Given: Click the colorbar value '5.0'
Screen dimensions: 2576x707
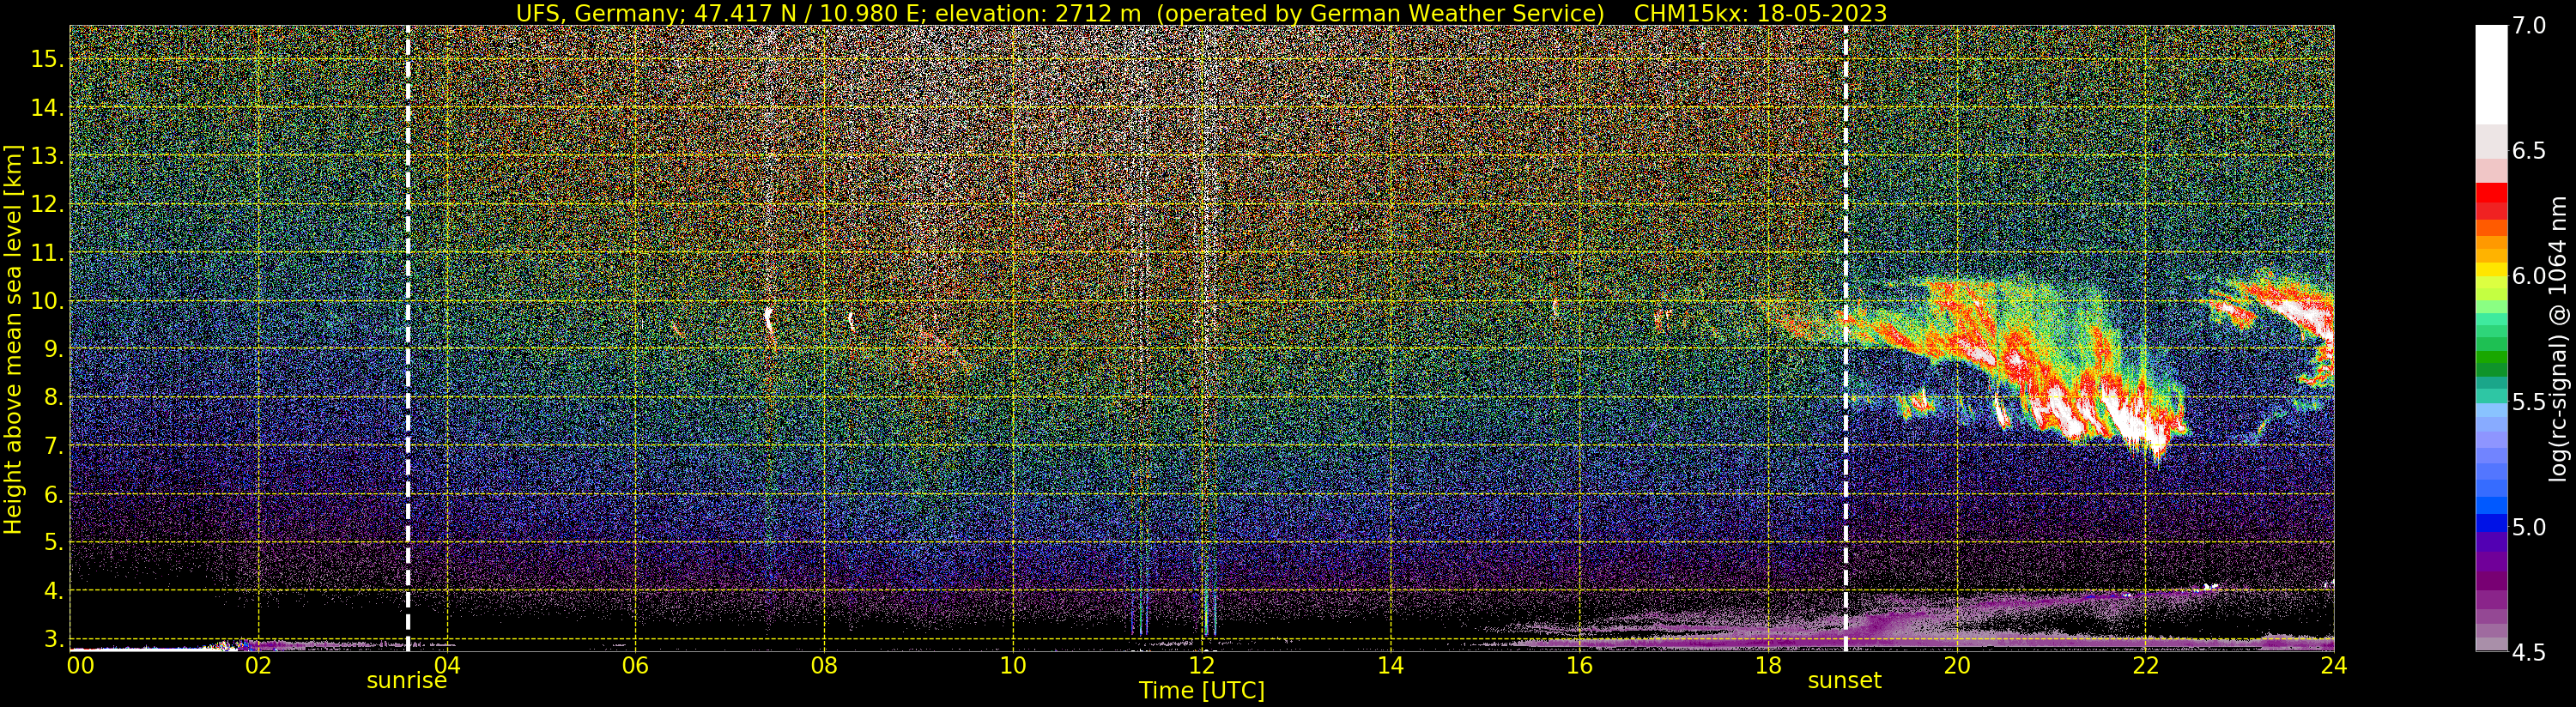Looking at the screenshot, I should 2529,527.
